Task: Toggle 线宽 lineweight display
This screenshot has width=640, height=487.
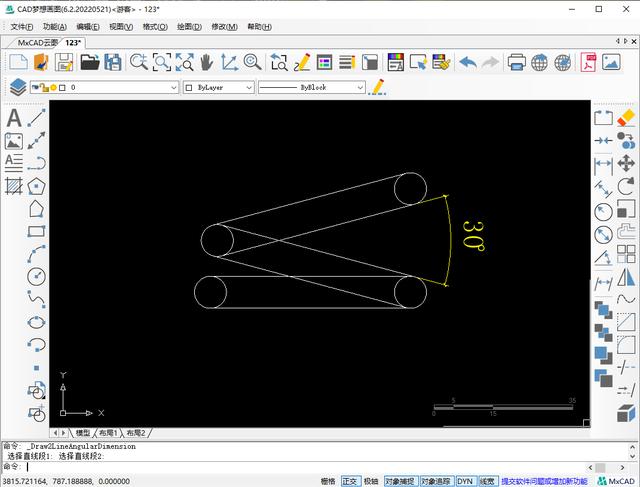Action: 487,481
